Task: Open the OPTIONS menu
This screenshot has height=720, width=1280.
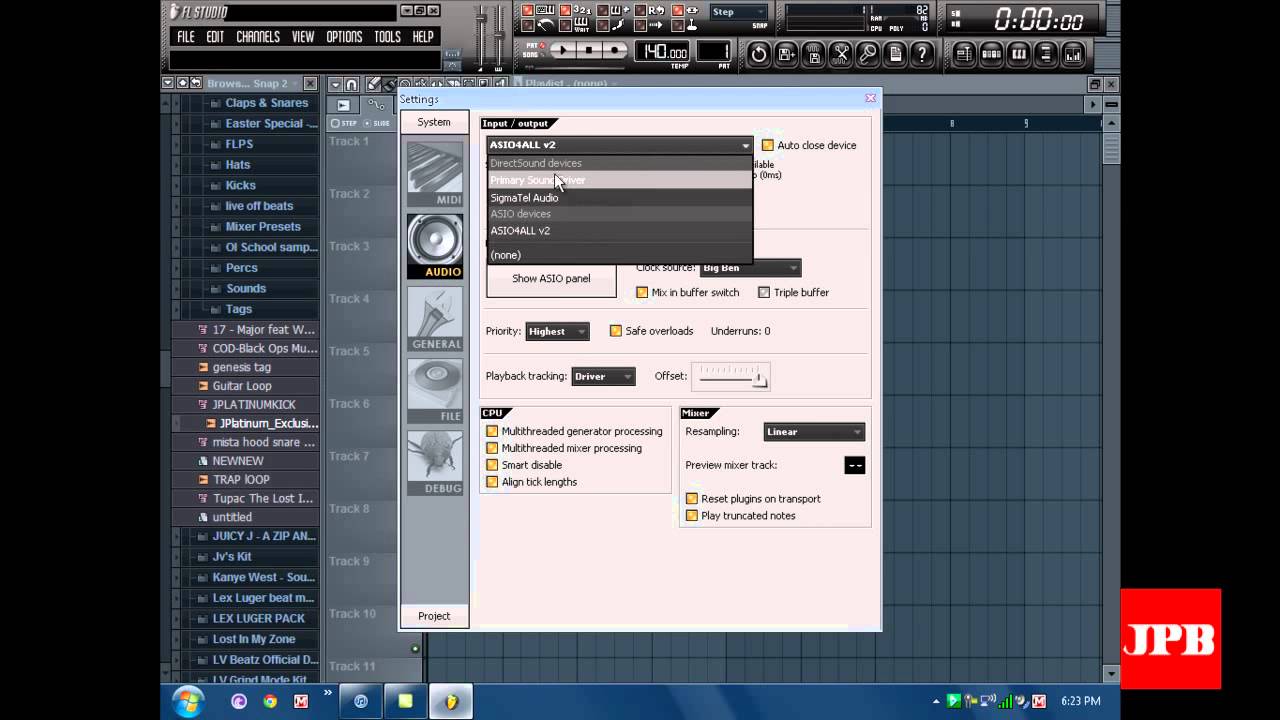Action: (344, 37)
